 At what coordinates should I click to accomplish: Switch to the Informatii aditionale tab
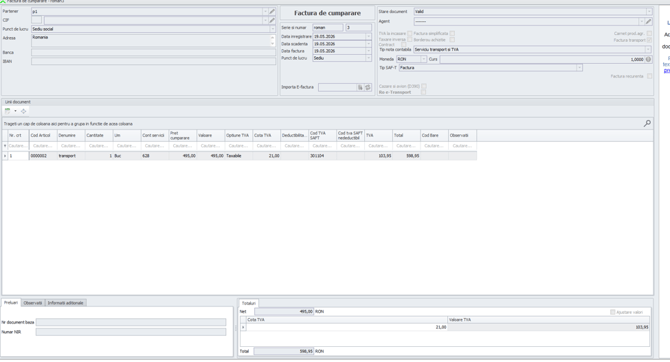click(x=65, y=303)
